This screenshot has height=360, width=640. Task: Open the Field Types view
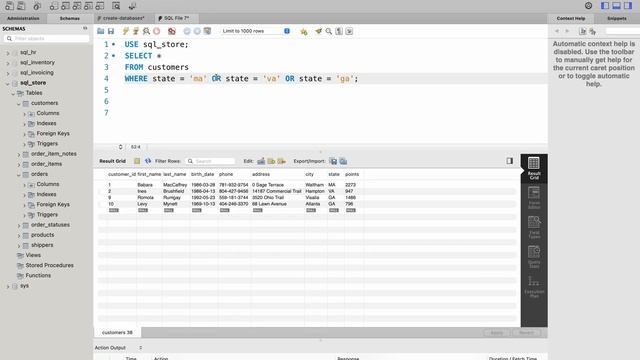(x=534, y=227)
